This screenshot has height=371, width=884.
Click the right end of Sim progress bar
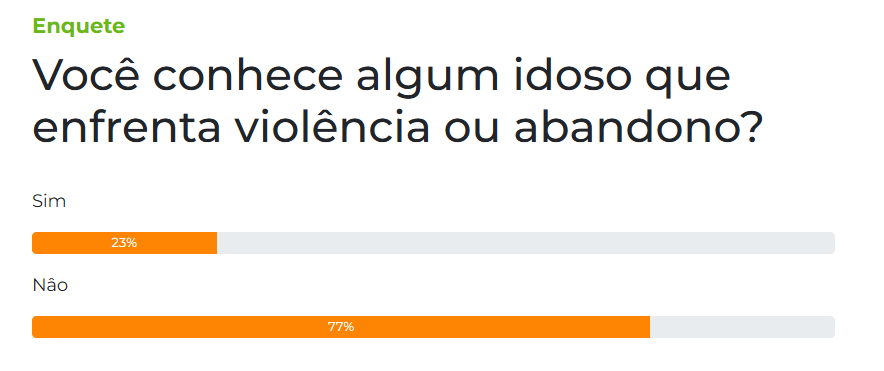[x=831, y=243]
